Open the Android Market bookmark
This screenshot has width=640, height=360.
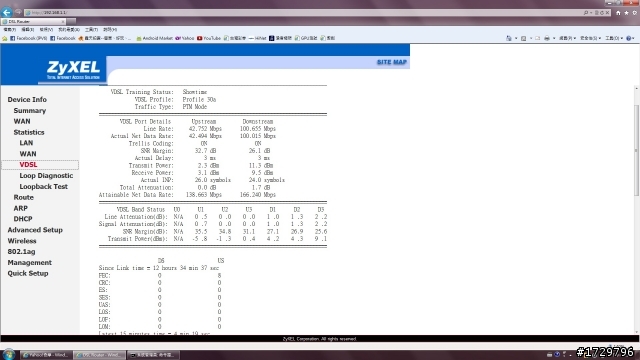coord(155,38)
